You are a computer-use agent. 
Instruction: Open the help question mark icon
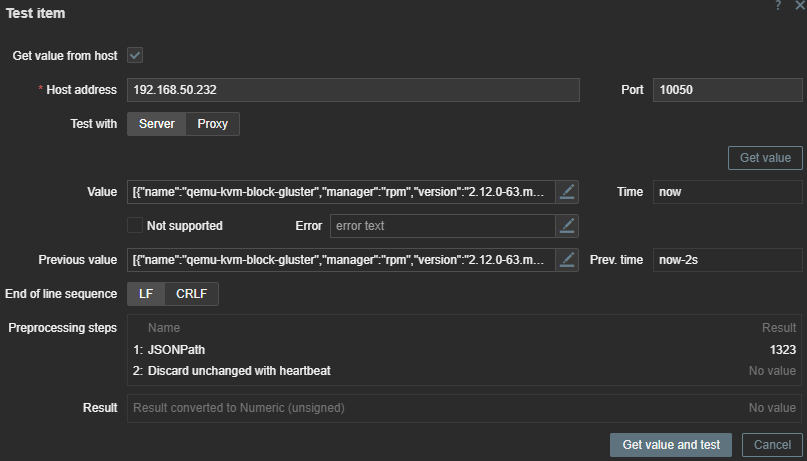pos(778,6)
